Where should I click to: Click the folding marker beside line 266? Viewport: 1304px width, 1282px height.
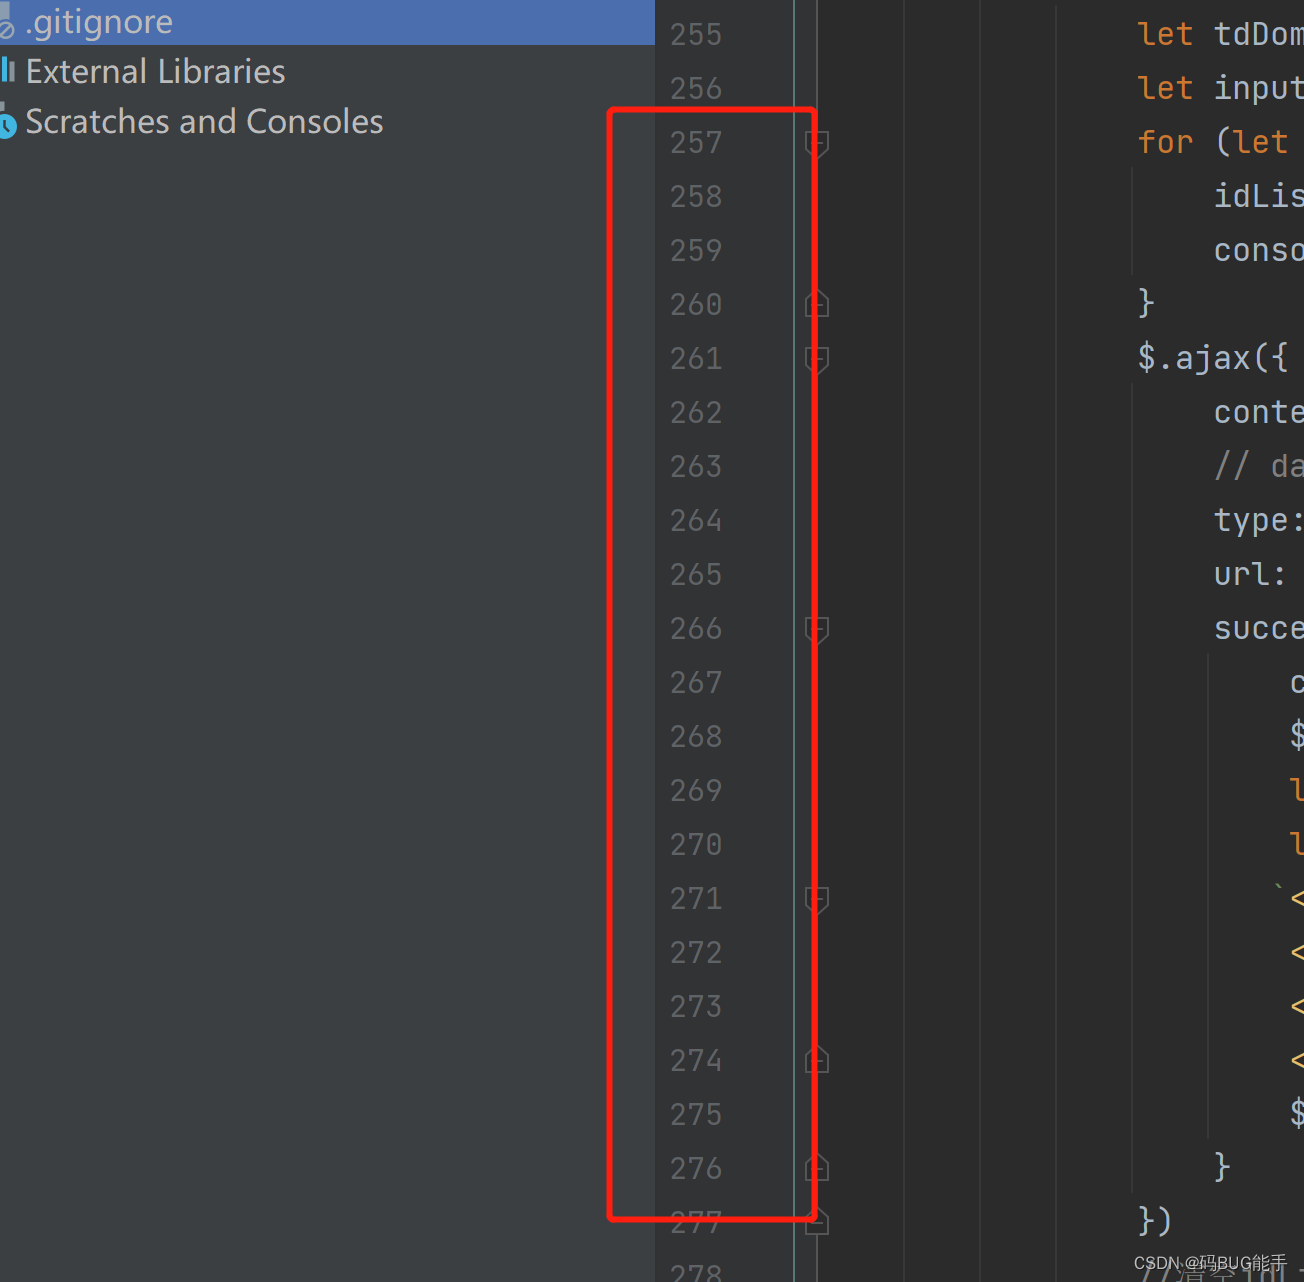[815, 629]
